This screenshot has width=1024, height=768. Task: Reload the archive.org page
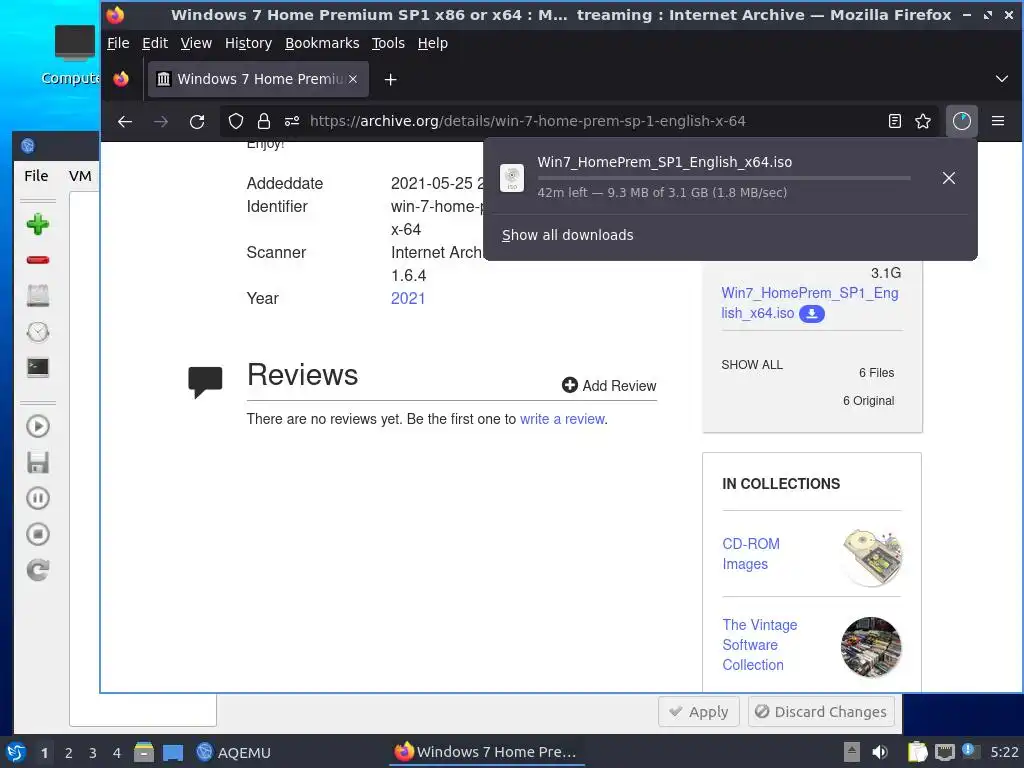tap(197, 121)
